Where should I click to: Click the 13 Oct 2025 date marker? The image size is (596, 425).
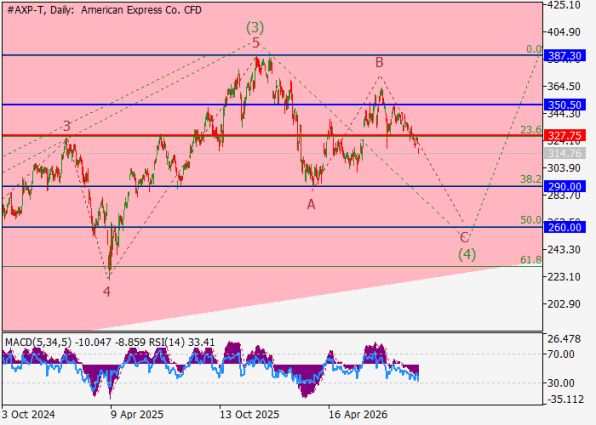[x=249, y=414]
